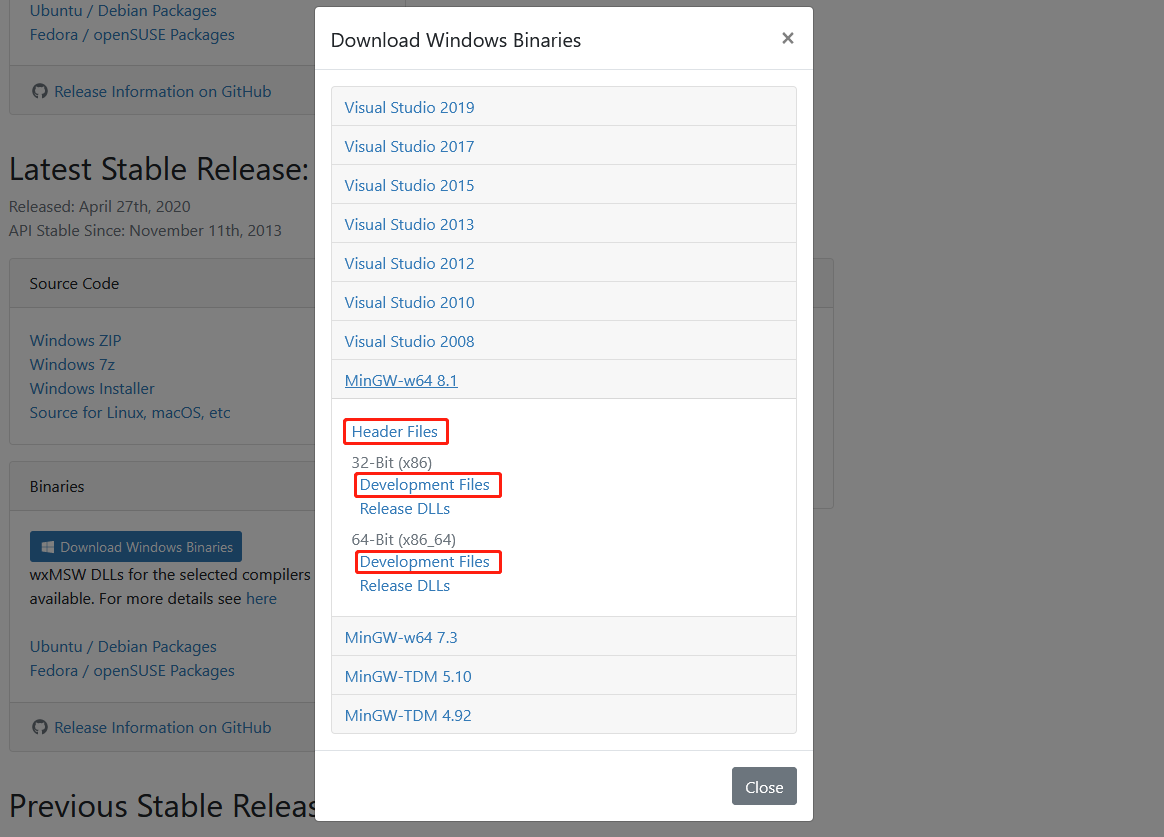Follow the 'here' link for more details
The width and height of the screenshot is (1164, 837).
(x=261, y=599)
